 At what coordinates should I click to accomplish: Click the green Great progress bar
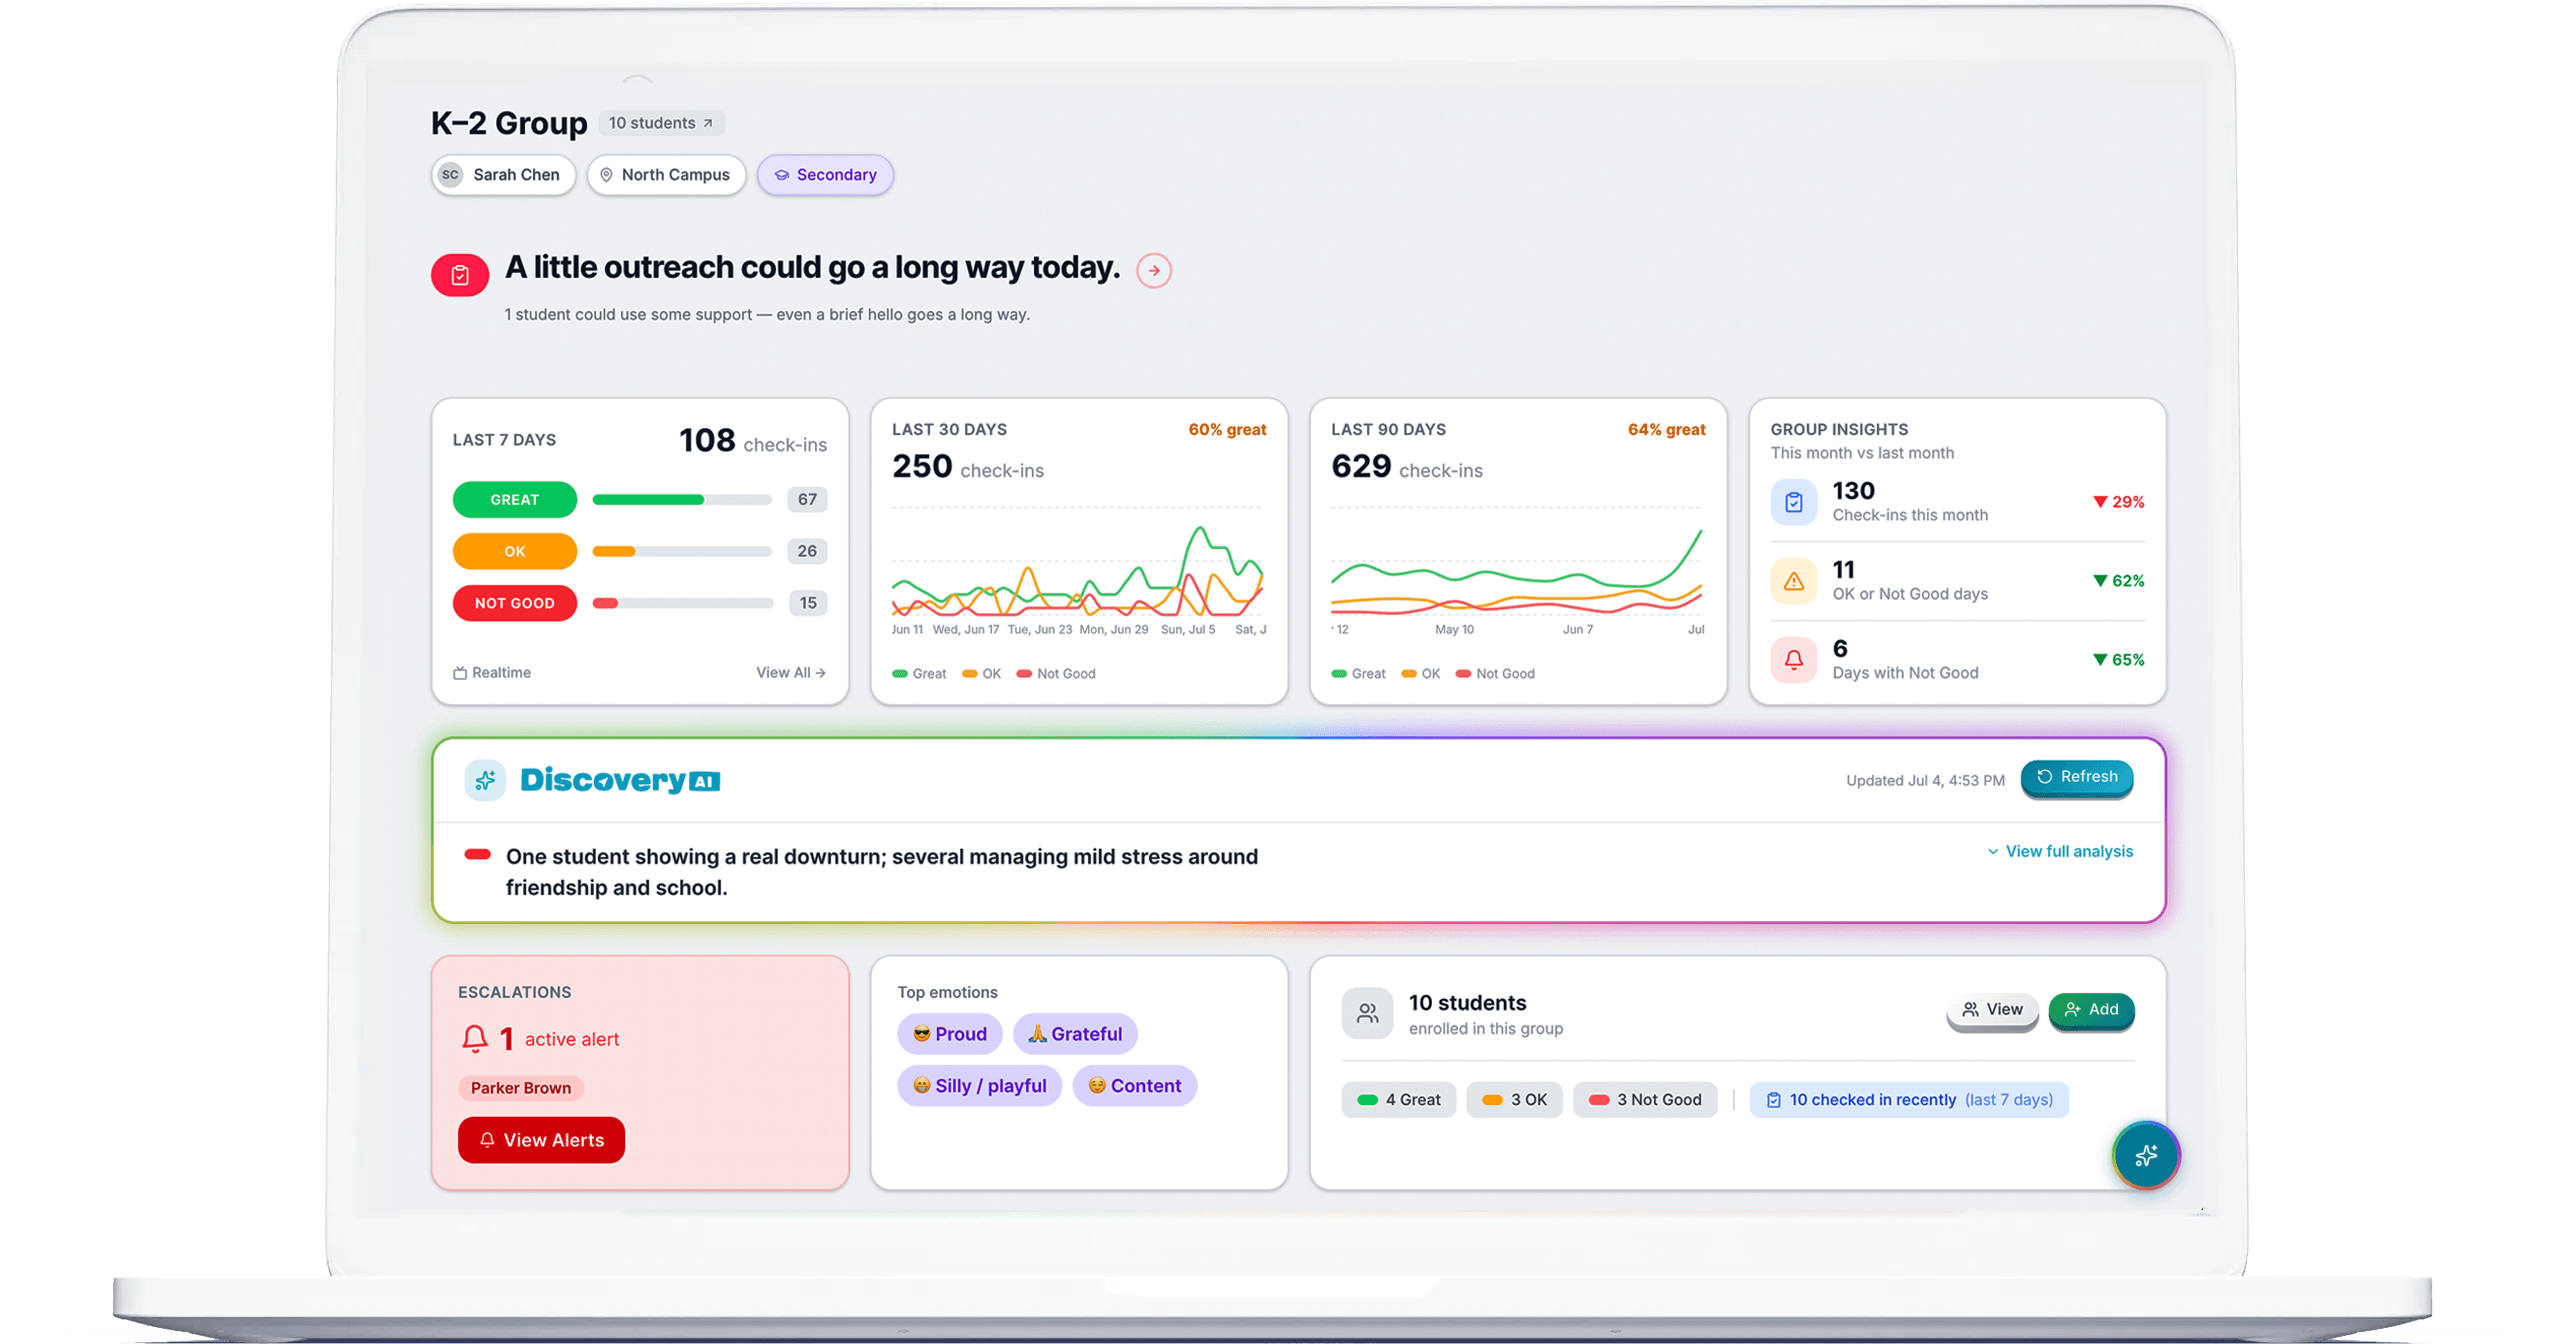[680, 499]
